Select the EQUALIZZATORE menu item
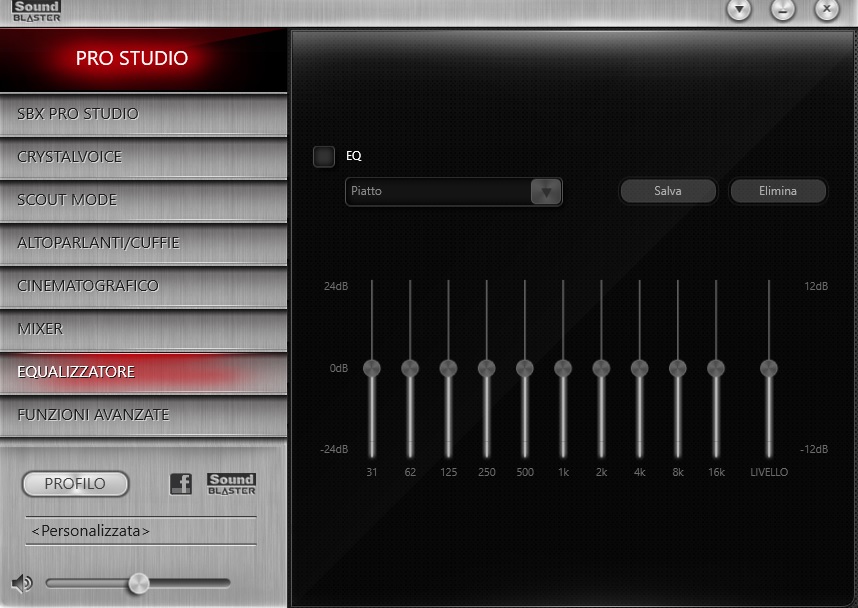 point(143,372)
